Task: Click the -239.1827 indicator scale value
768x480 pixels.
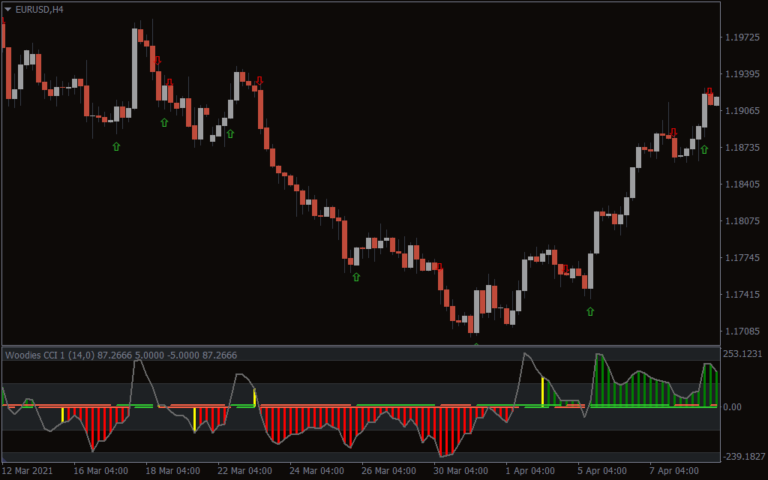Action: tap(744, 456)
